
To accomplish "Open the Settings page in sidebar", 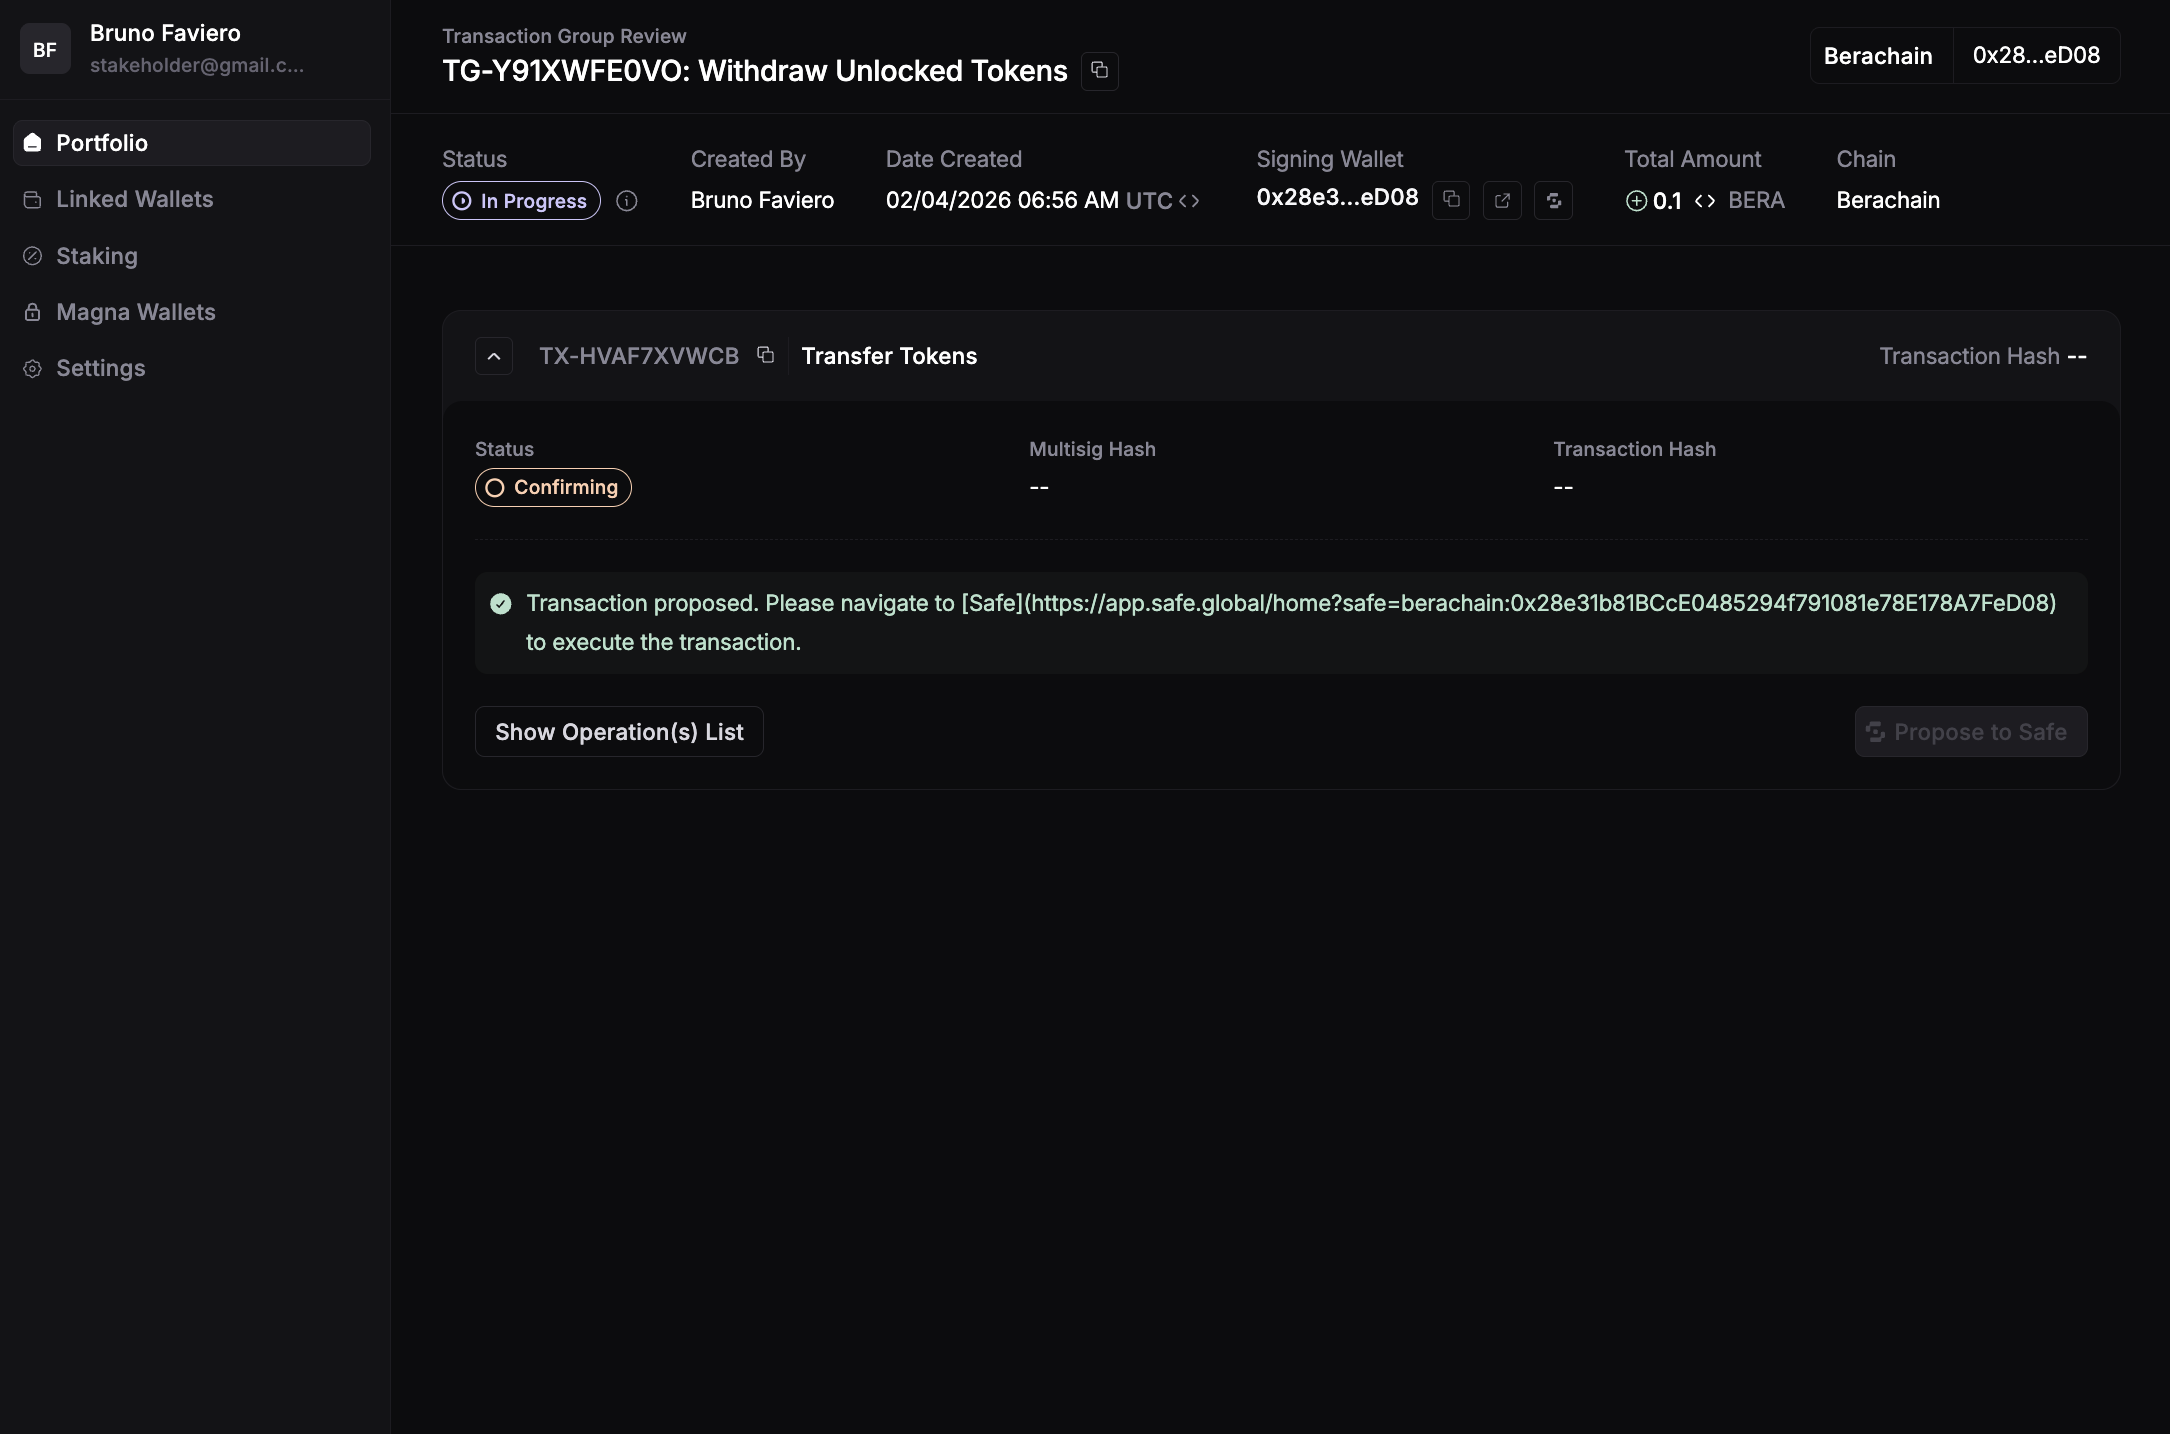I will click(100, 368).
